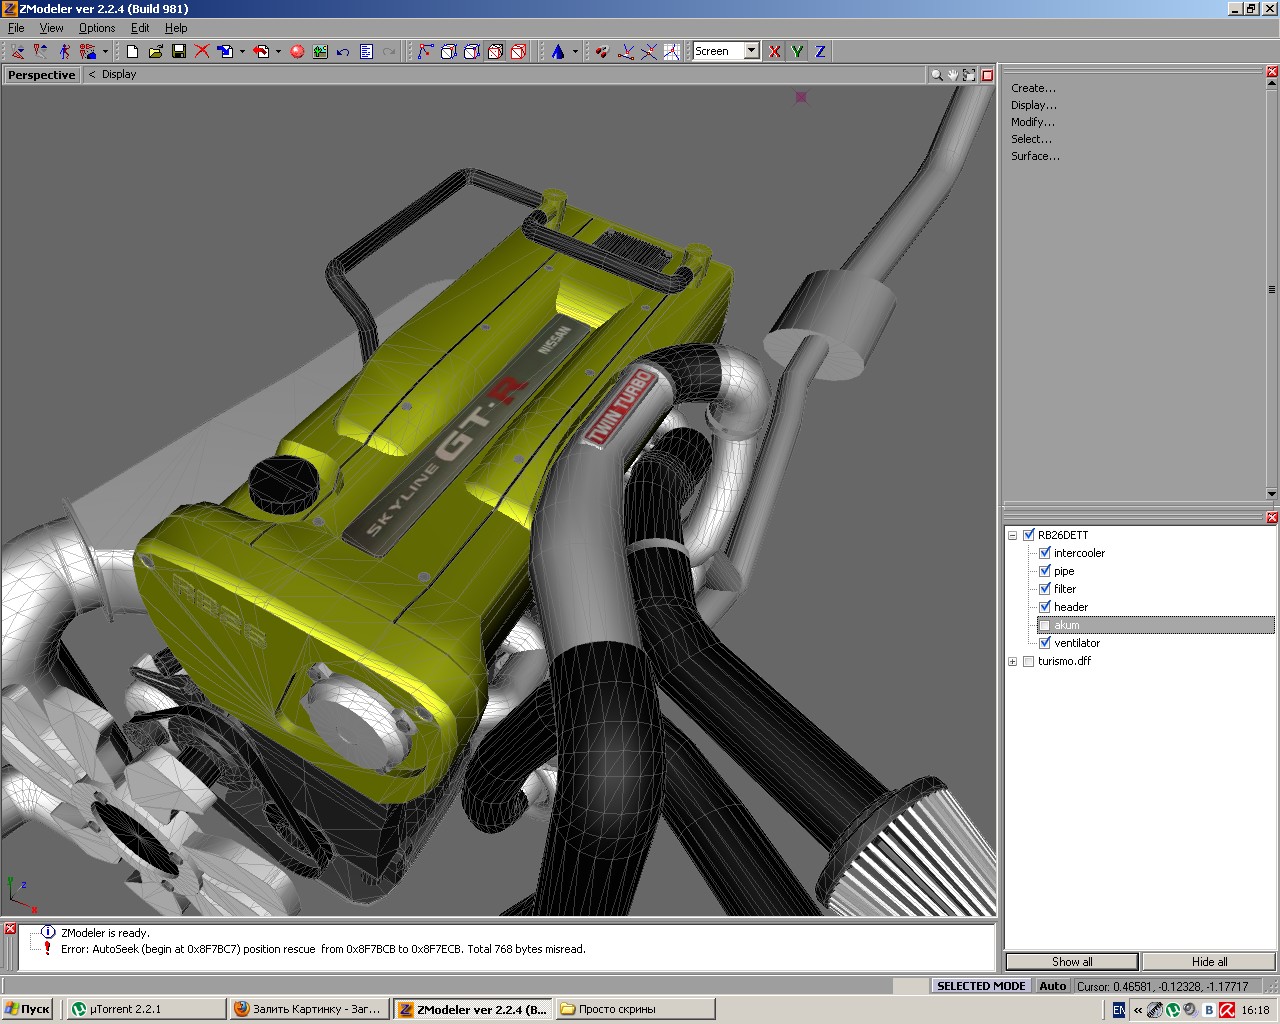Viewport: 1280px width, 1024px height.
Task: Click the Perspective viewport button
Action: pos(41,75)
